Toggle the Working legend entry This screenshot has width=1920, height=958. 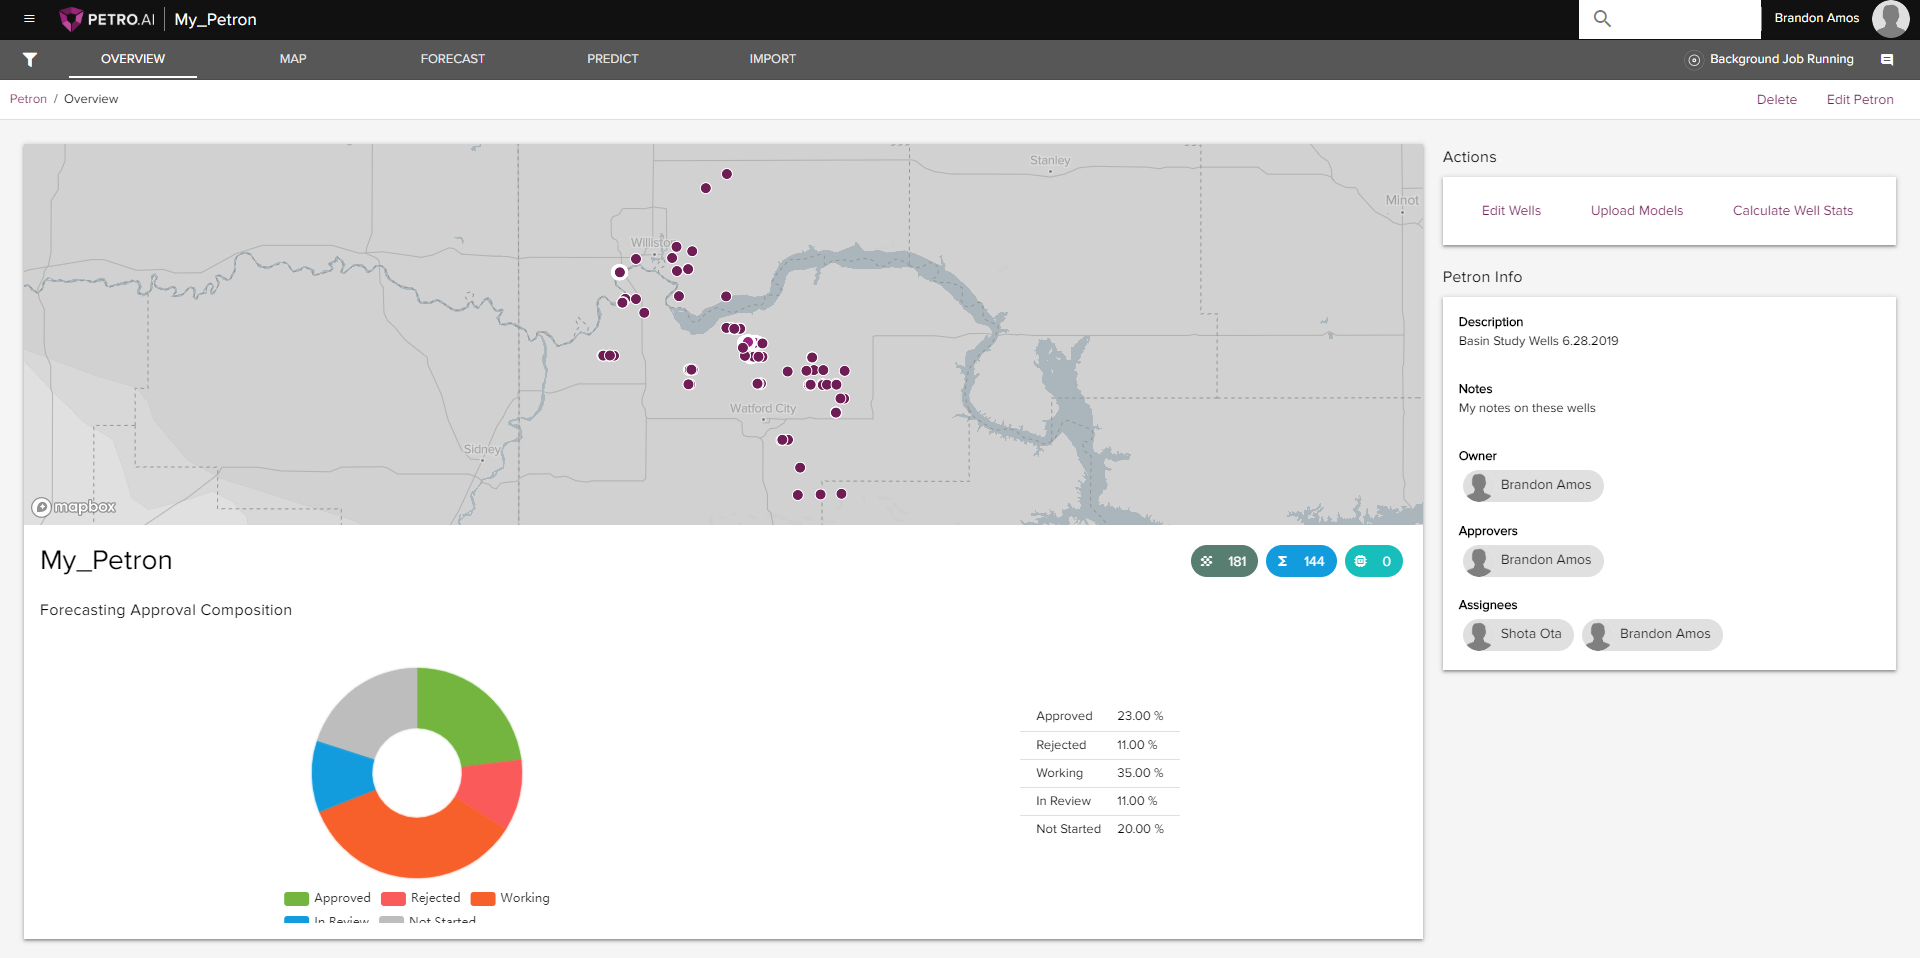click(x=510, y=898)
